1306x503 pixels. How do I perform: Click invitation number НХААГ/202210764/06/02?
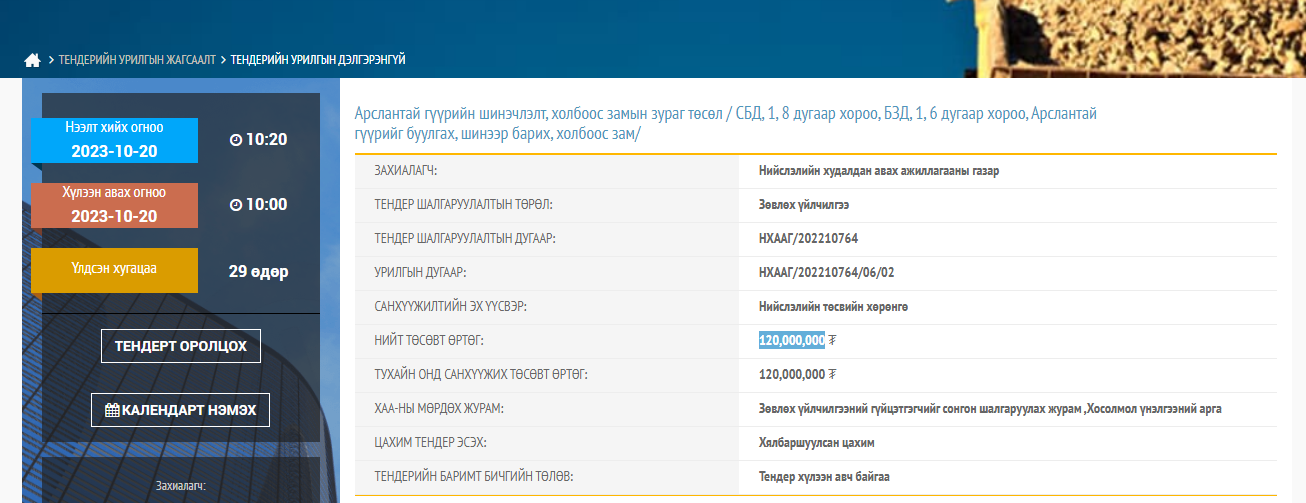tap(825, 272)
